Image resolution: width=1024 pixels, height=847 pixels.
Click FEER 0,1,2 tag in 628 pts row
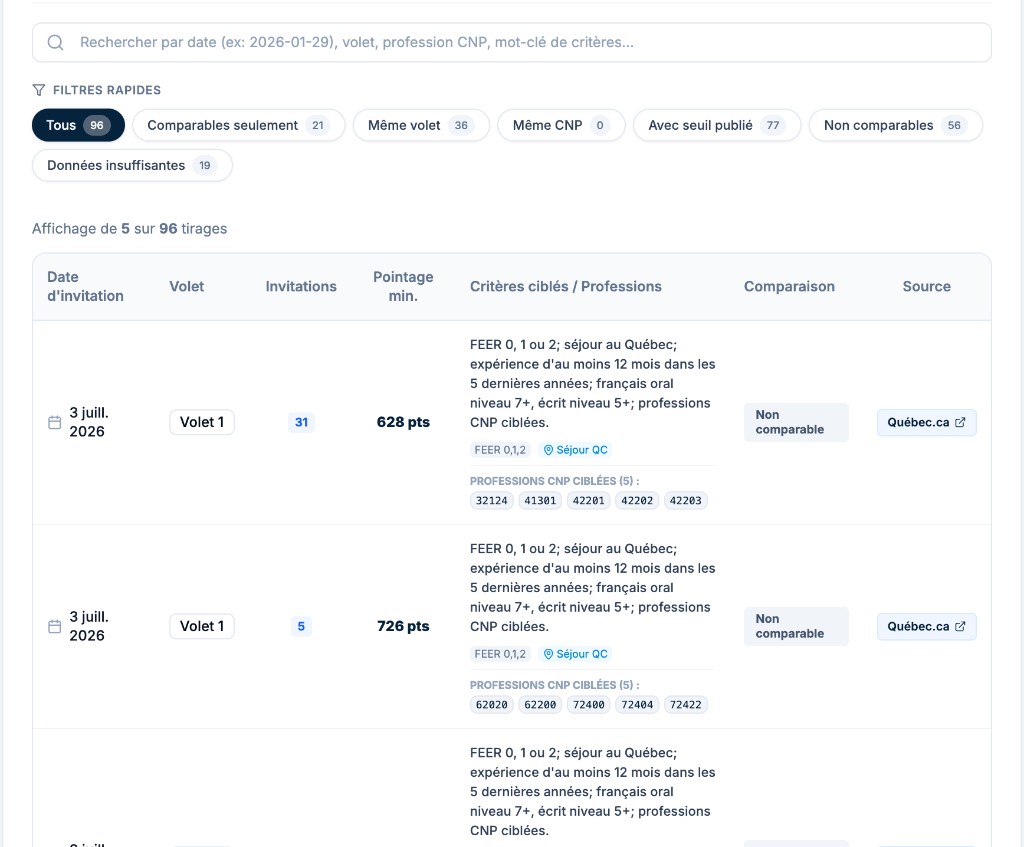coord(500,449)
